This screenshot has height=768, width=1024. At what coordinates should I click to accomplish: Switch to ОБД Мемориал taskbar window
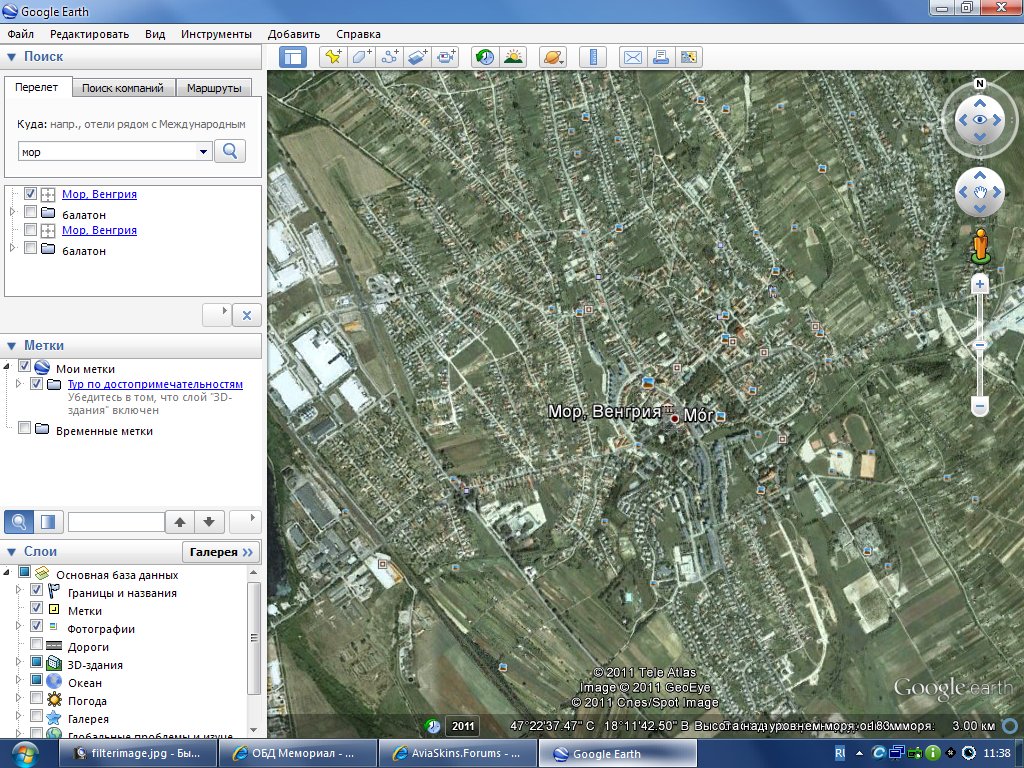point(297,754)
